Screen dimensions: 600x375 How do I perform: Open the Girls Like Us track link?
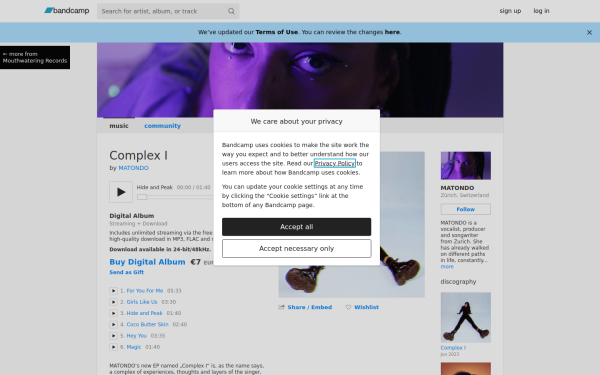click(142, 302)
